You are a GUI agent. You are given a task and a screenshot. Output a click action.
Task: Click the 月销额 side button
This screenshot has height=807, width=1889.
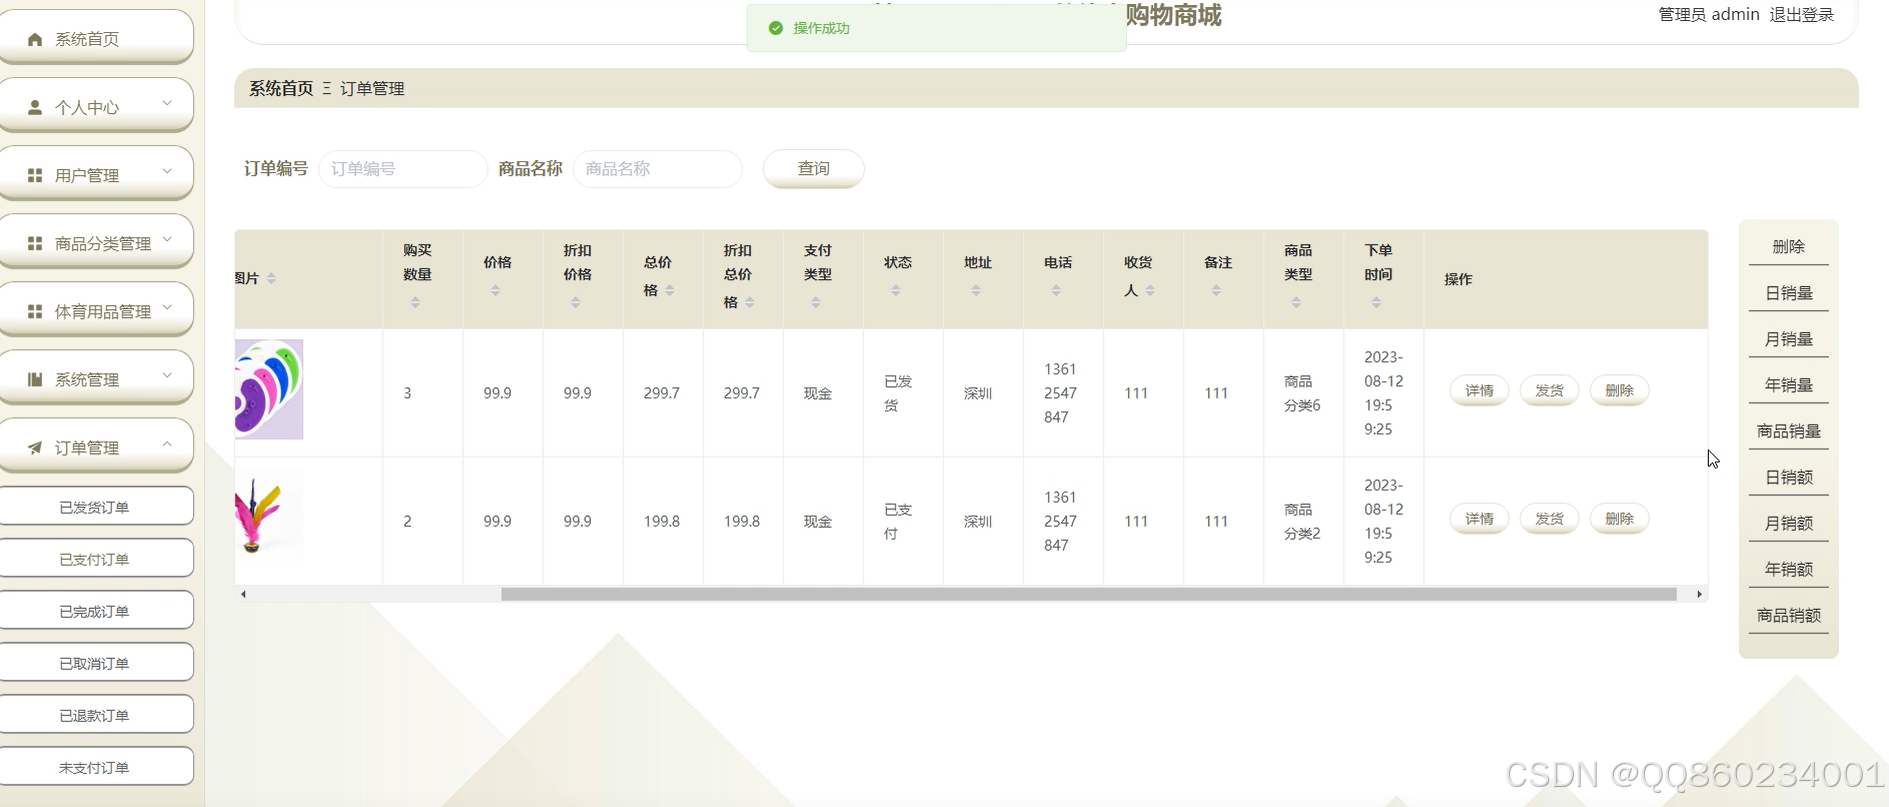(1788, 523)
